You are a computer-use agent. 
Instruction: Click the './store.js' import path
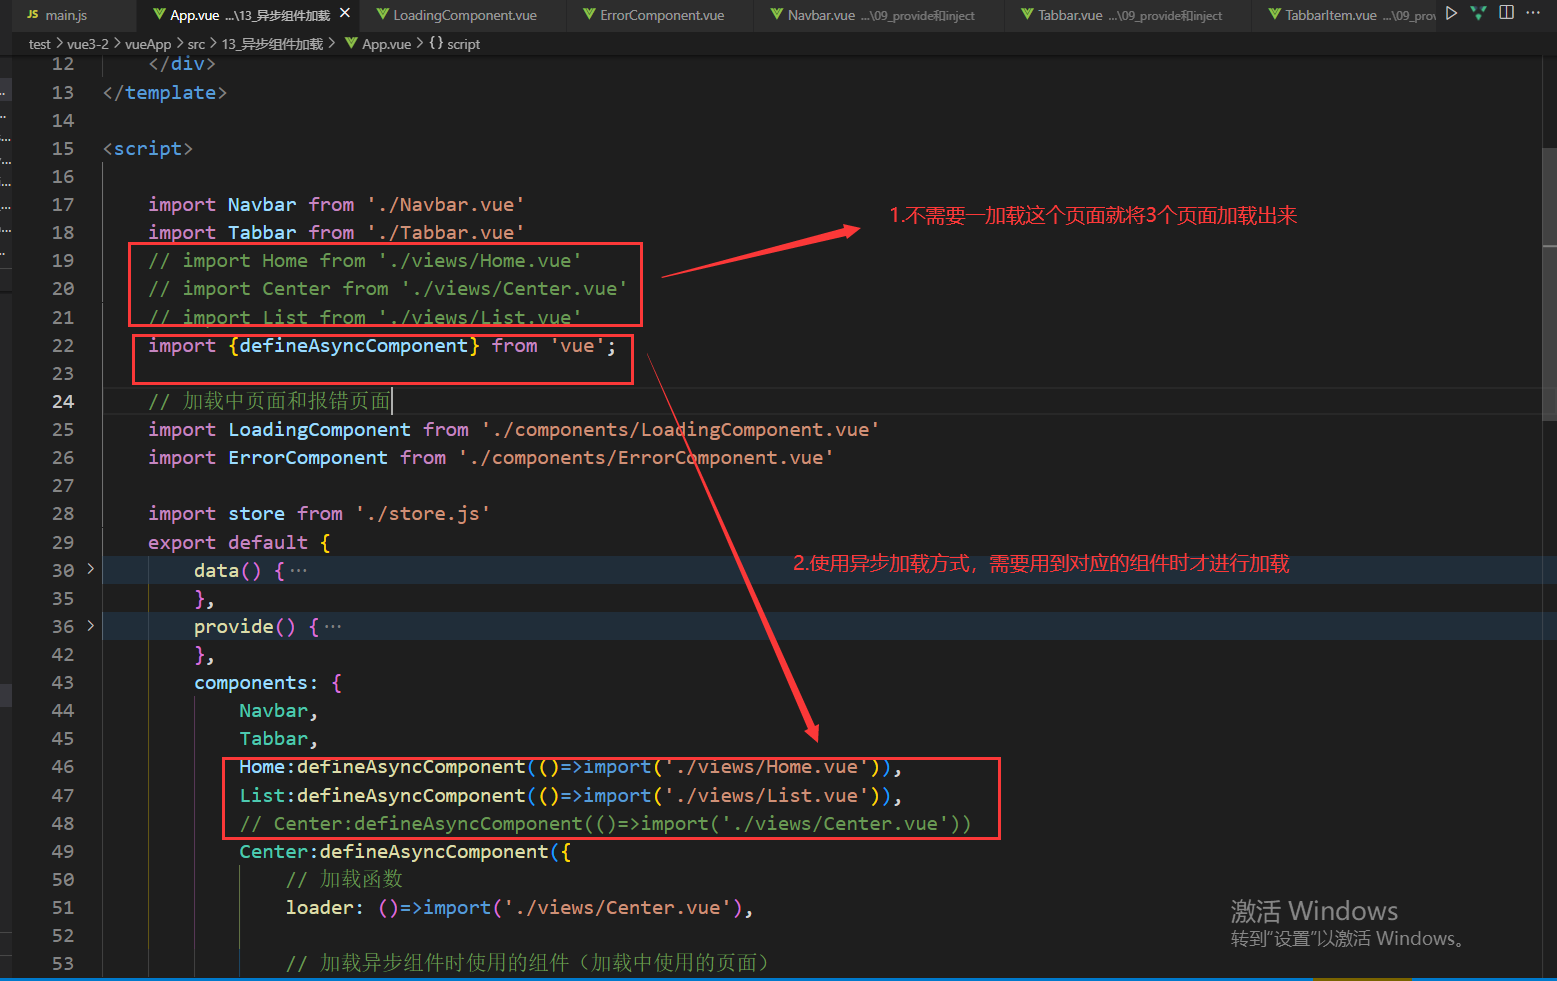pyautogui.click(x=423, y=514)
